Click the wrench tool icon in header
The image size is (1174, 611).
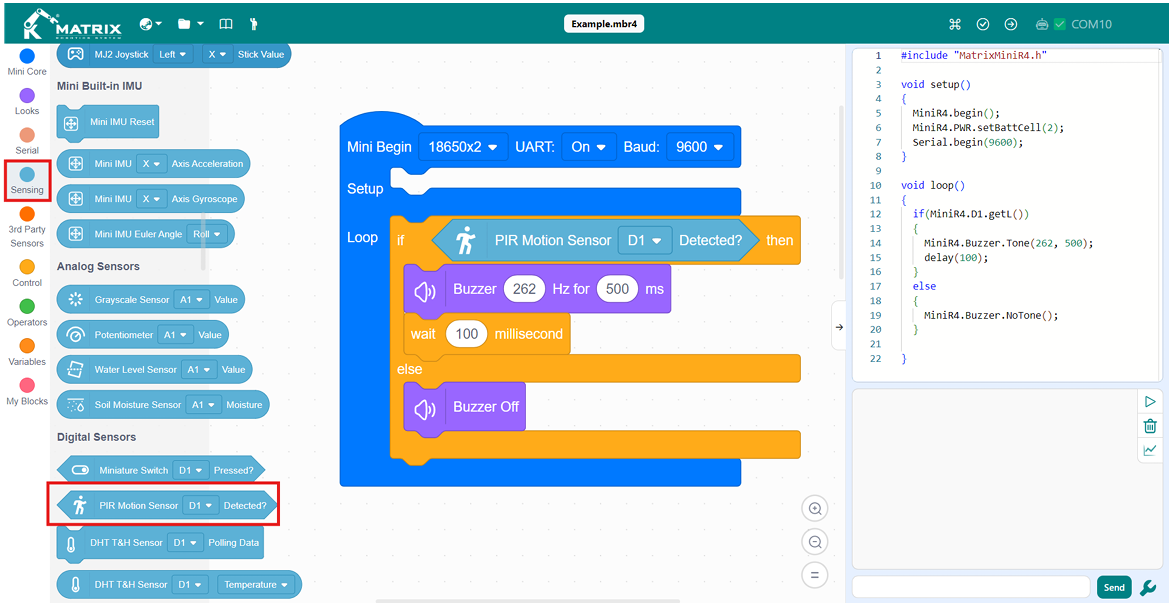point(253,24)
